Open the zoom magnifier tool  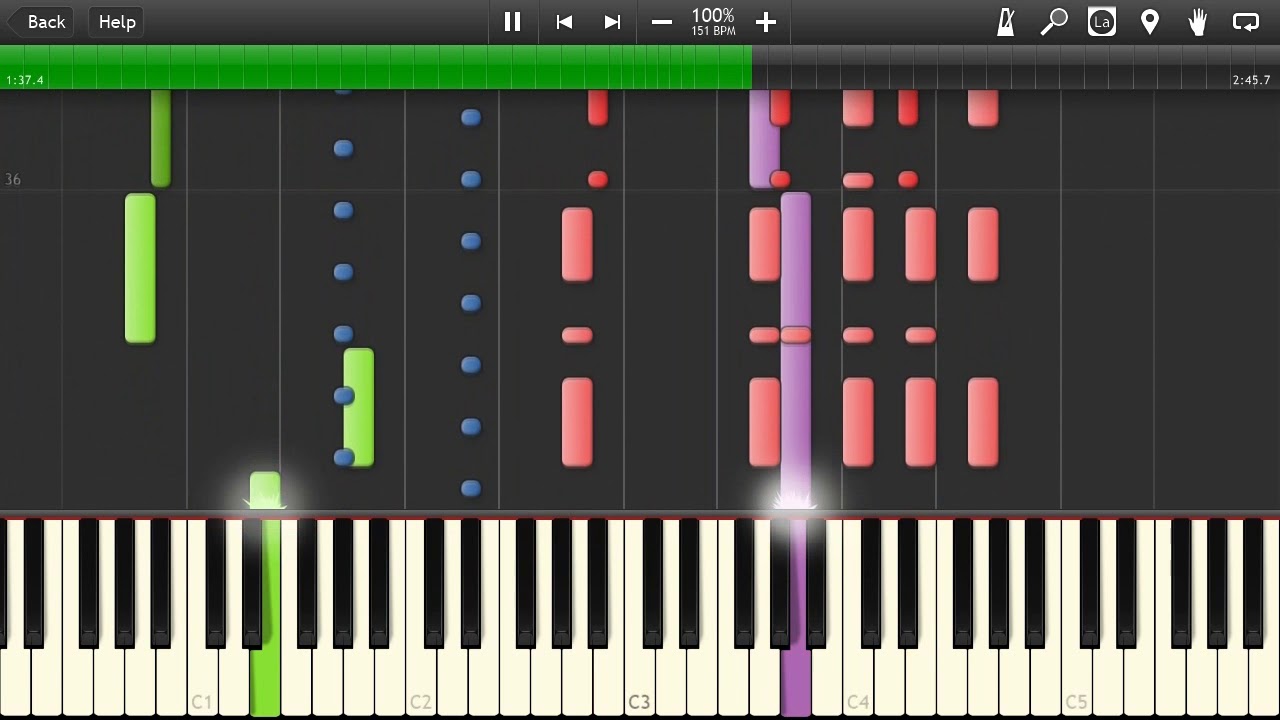(x=1054, y=22)
